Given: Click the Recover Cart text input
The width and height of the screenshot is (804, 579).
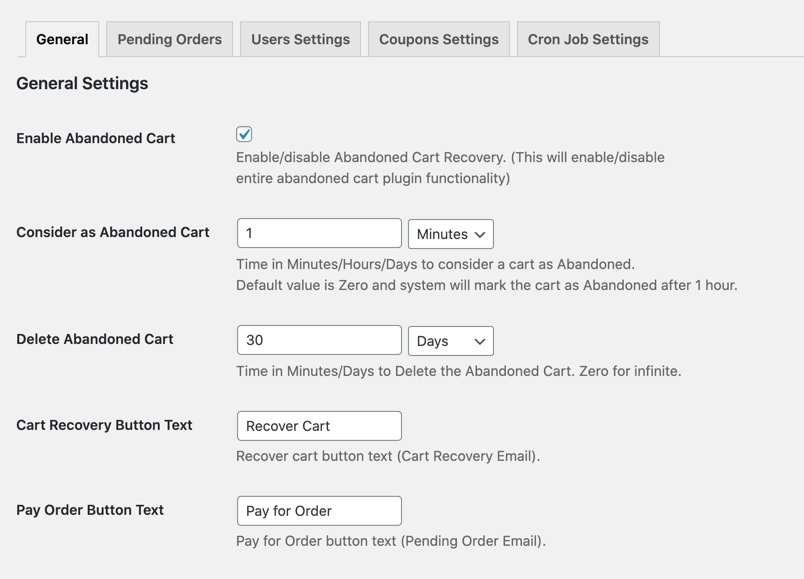Looking at the screenshot, I should click(x=319, y=426).
